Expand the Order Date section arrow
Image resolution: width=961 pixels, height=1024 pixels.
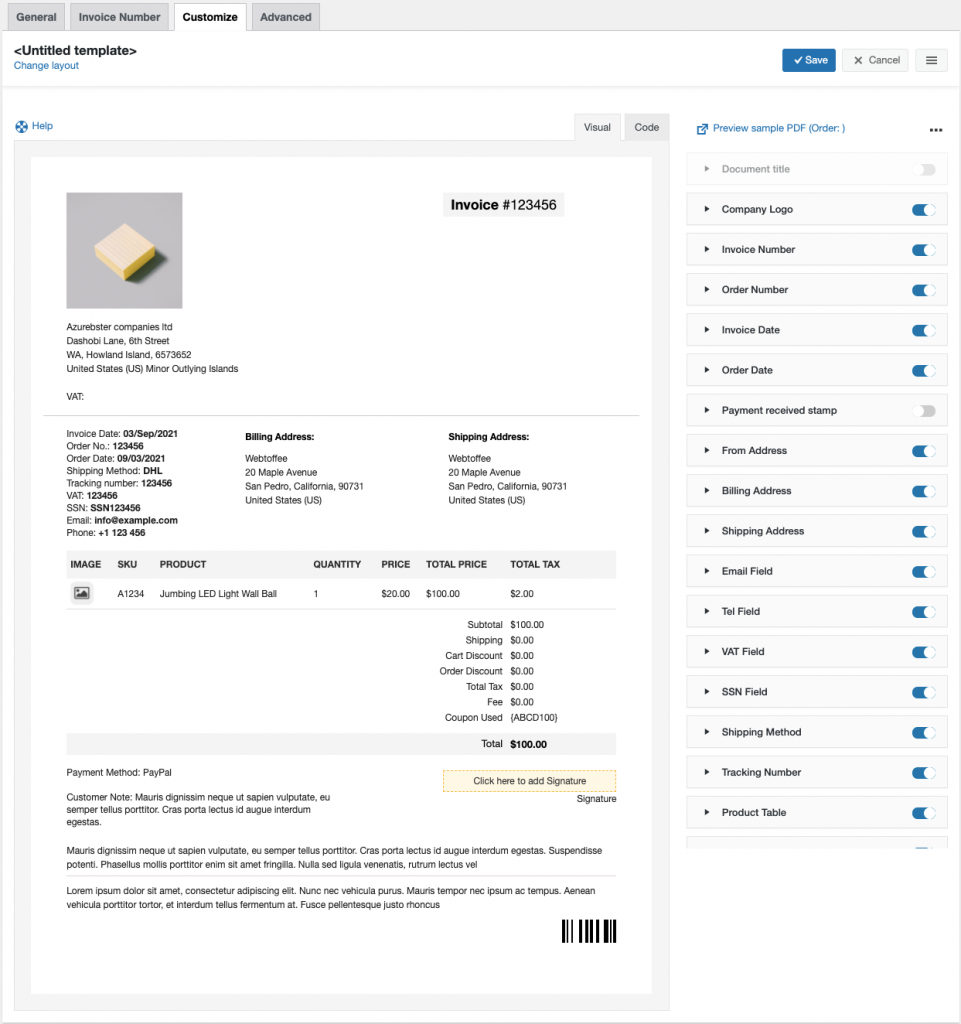(x=707, y=370)
